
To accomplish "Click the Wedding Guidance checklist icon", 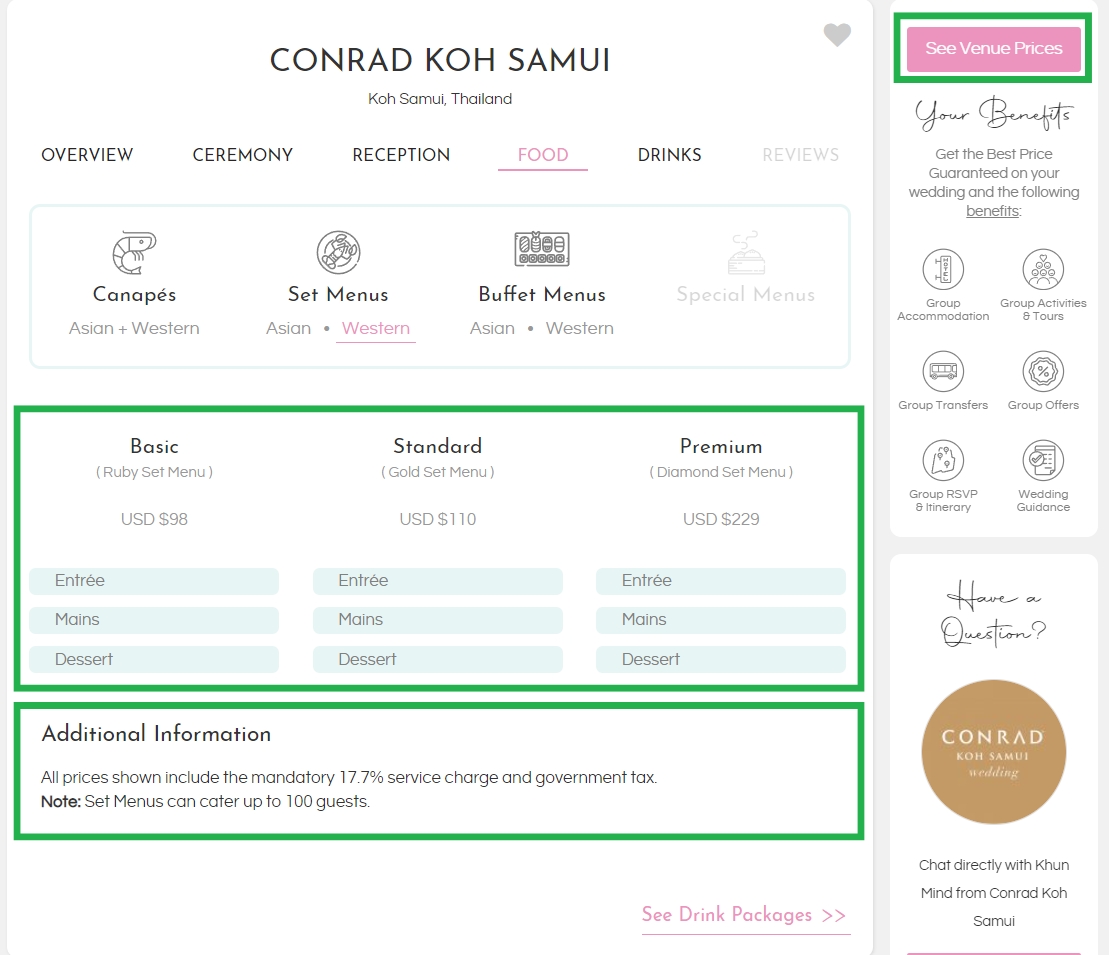I will point(1043,461).
